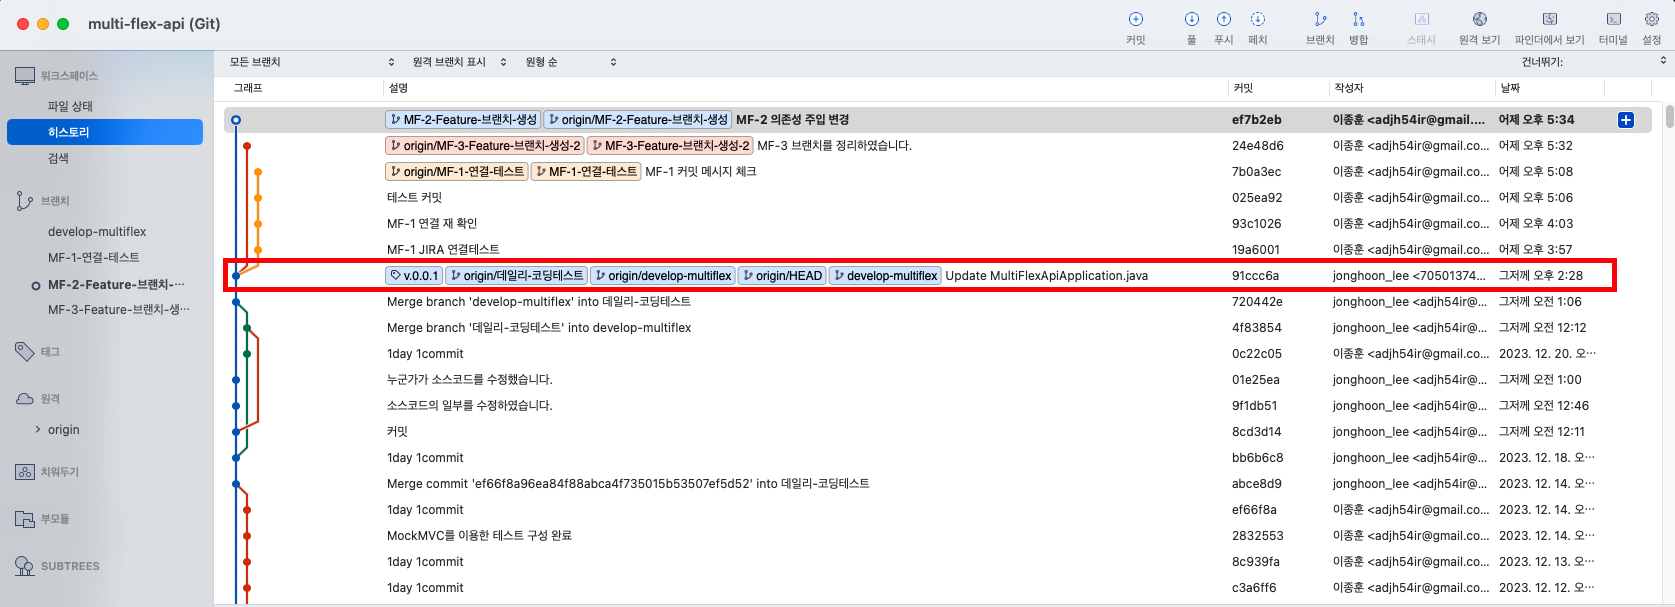Click the v.0.0.1 tag label
The height and width of the screenshot is (607, 1675).
tap(414, 276)
